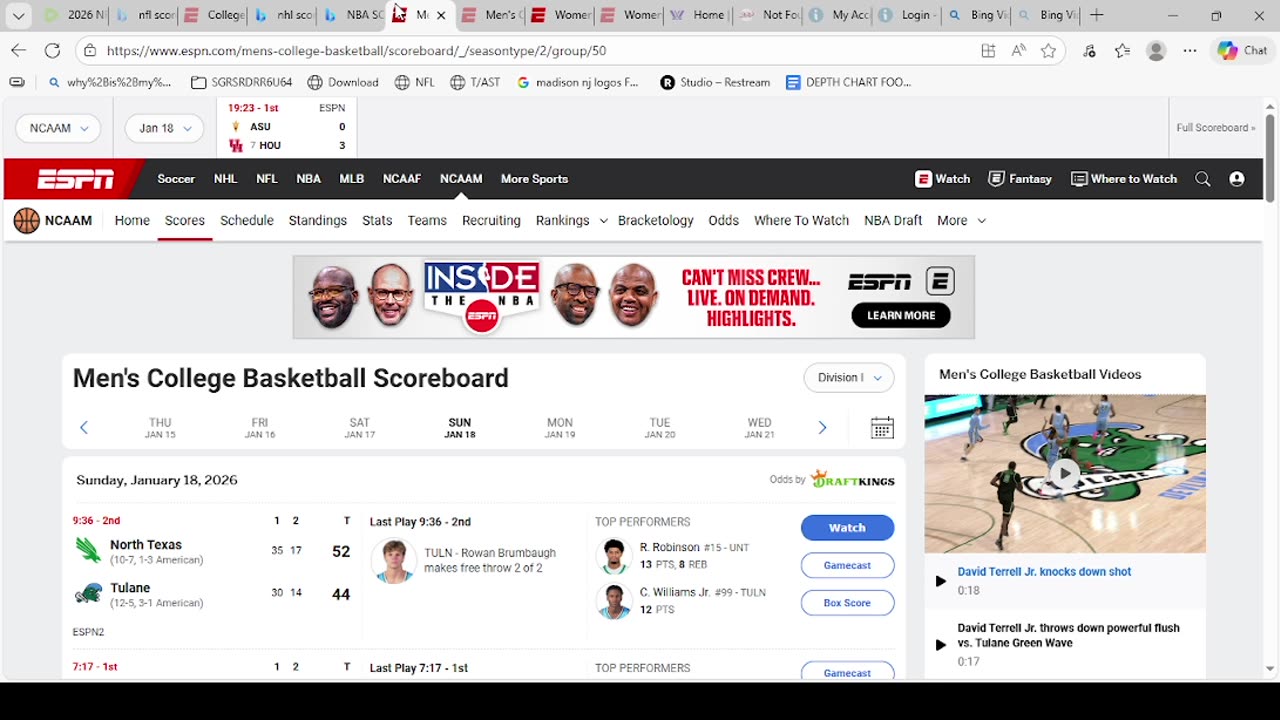Open the calendar date picker icon
The image size is (1280, 720).
tap(882, 428)
